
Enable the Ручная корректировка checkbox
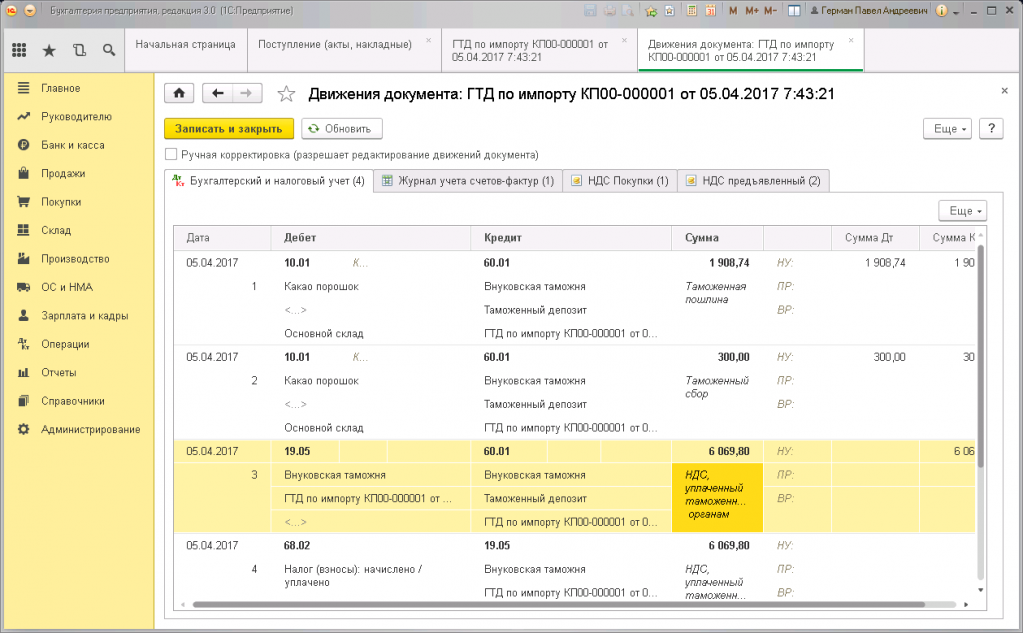click(171, 155)
